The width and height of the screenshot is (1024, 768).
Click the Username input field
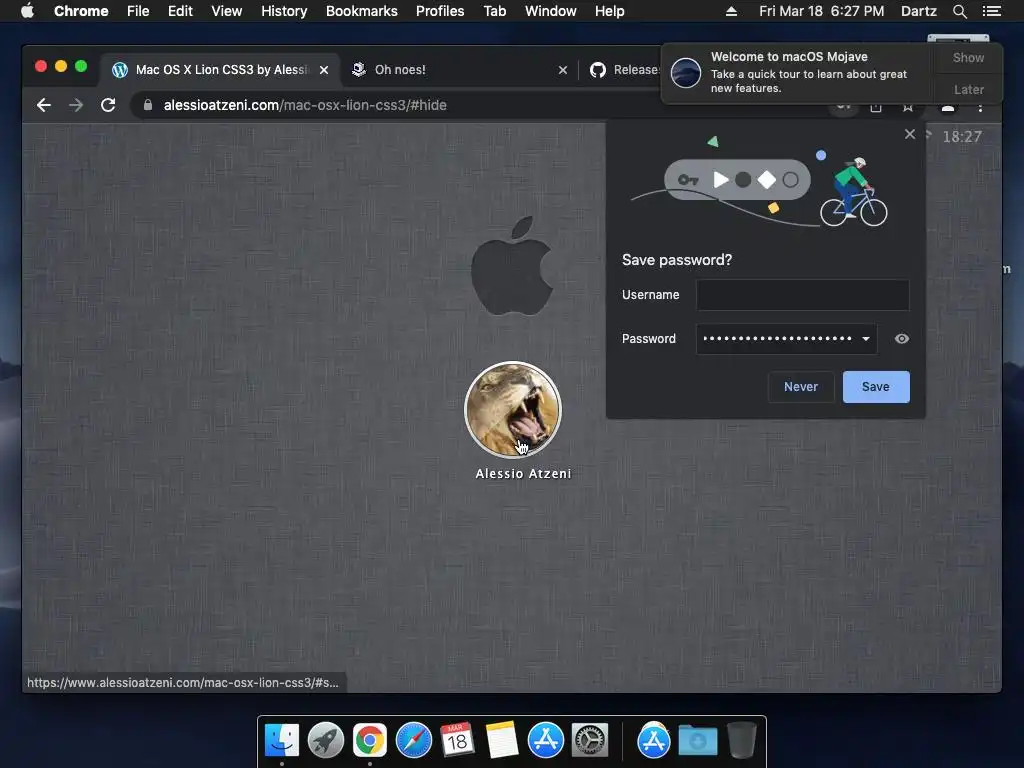pos(802,295)
